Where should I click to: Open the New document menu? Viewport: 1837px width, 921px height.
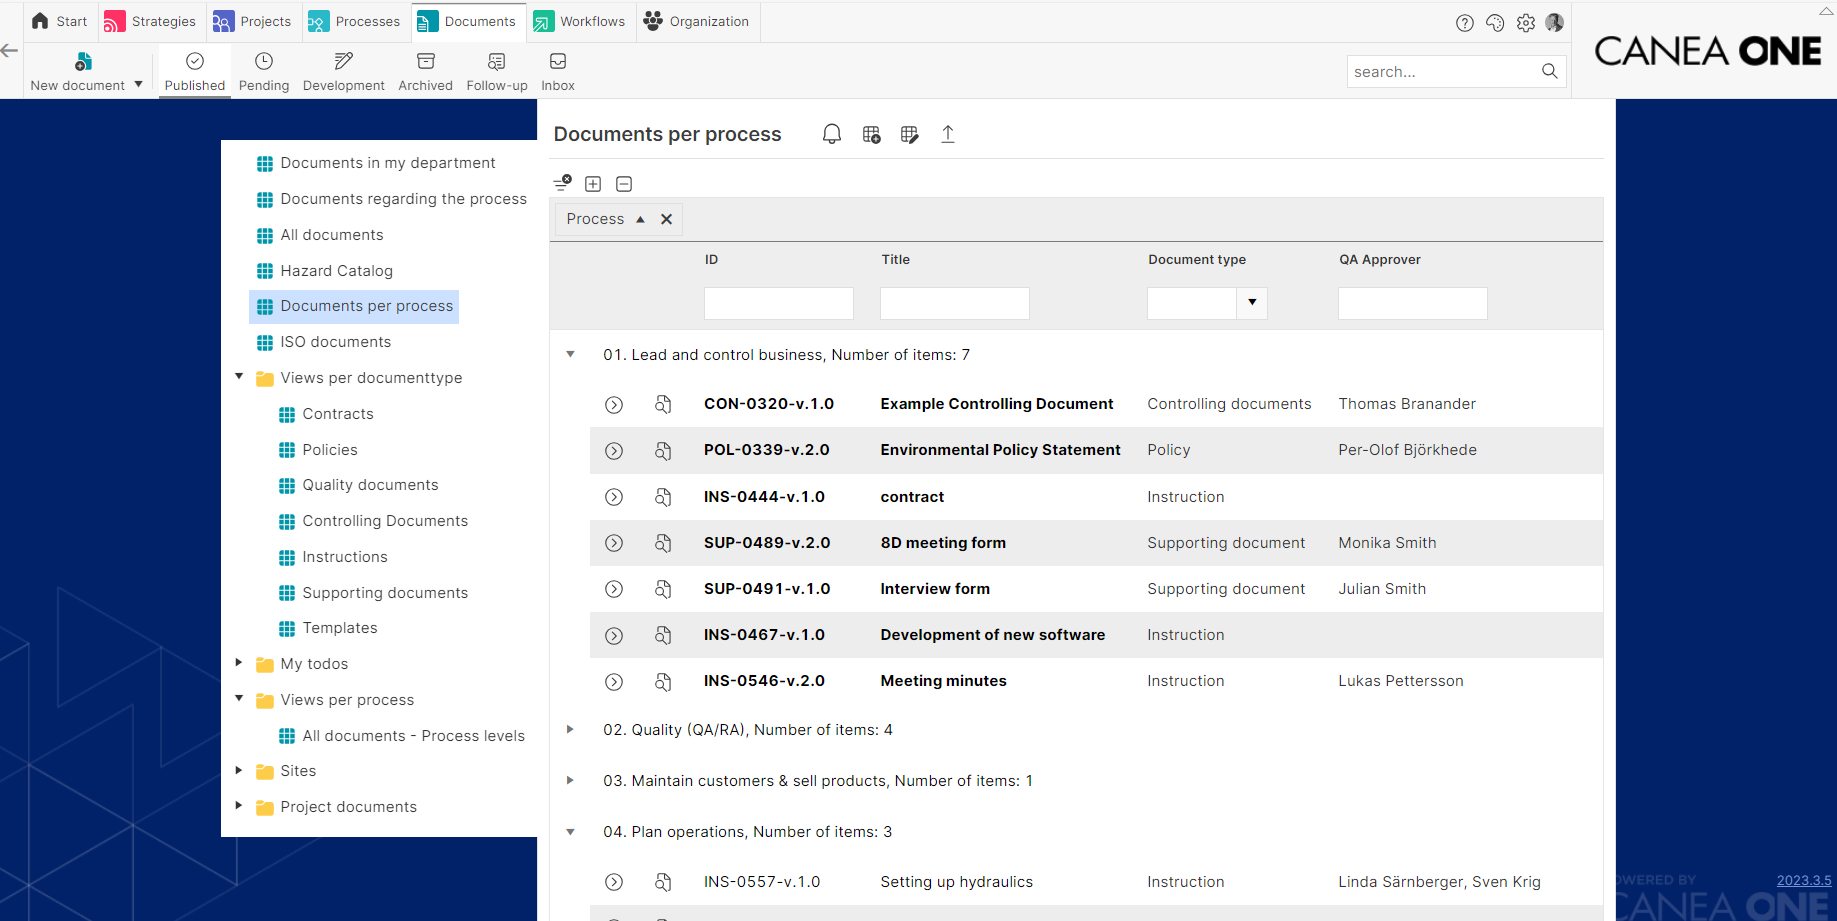pyautogui.click(x=86, y=72)
